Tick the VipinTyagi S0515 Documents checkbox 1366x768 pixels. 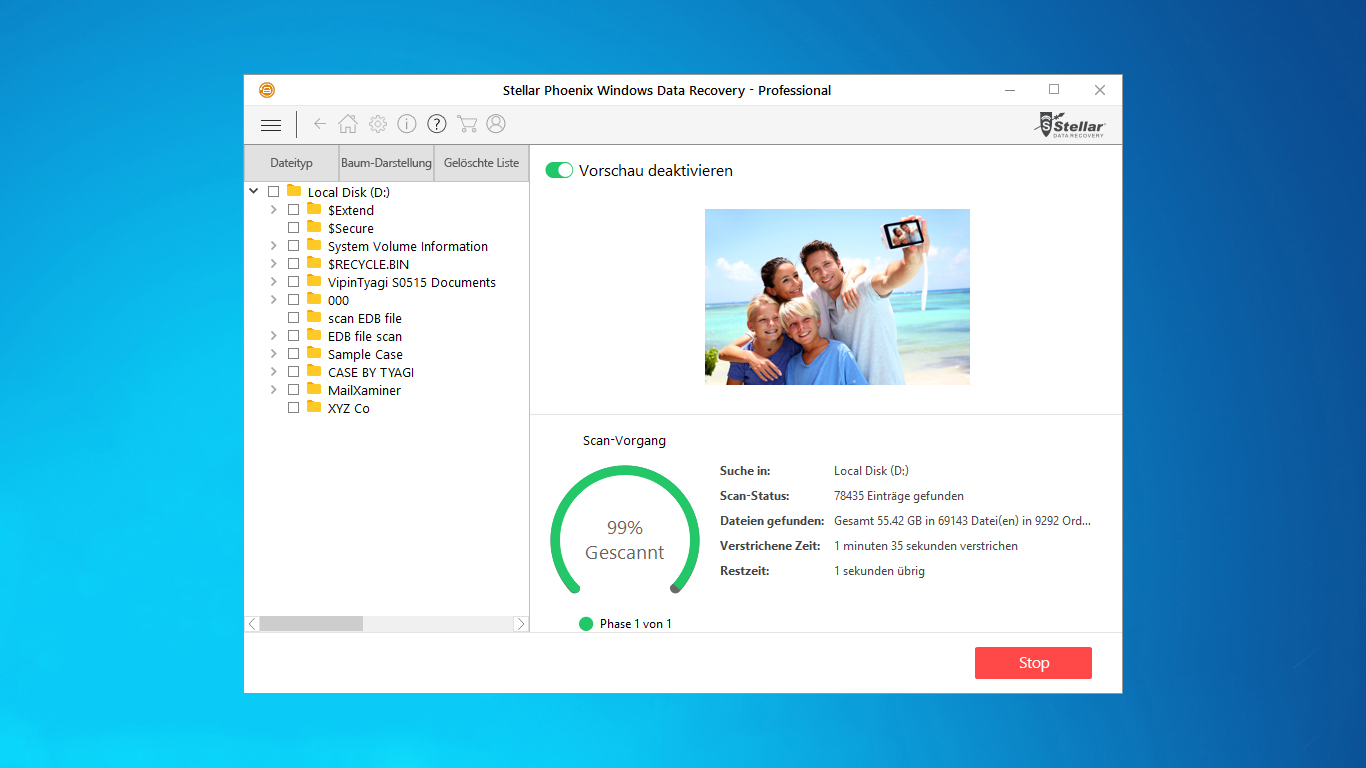point(293,282)
